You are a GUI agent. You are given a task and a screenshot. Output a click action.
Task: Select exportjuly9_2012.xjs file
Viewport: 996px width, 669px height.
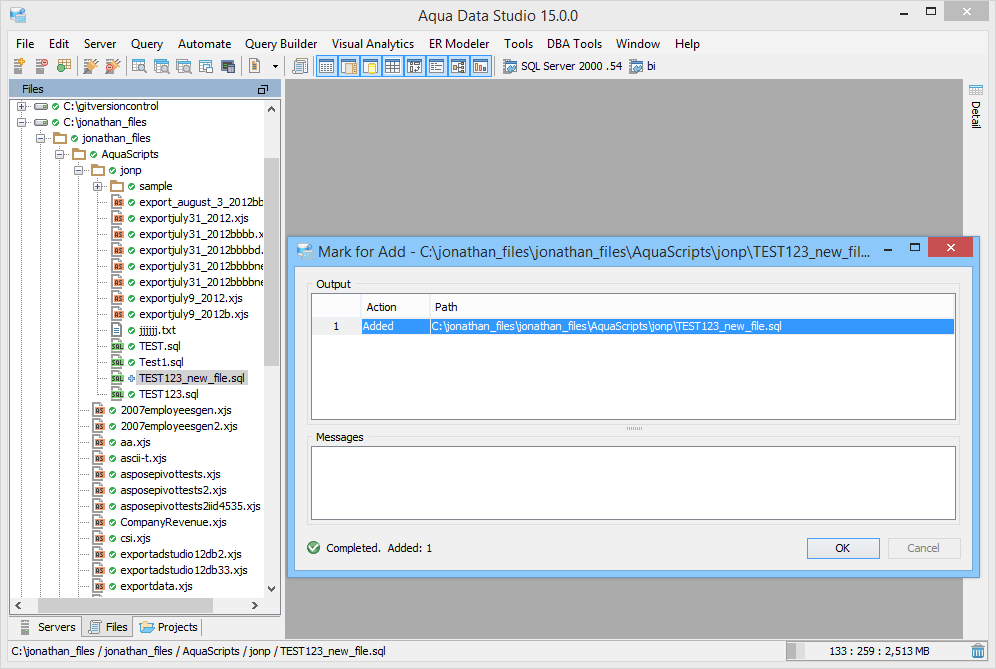click(x=191, y=298)
